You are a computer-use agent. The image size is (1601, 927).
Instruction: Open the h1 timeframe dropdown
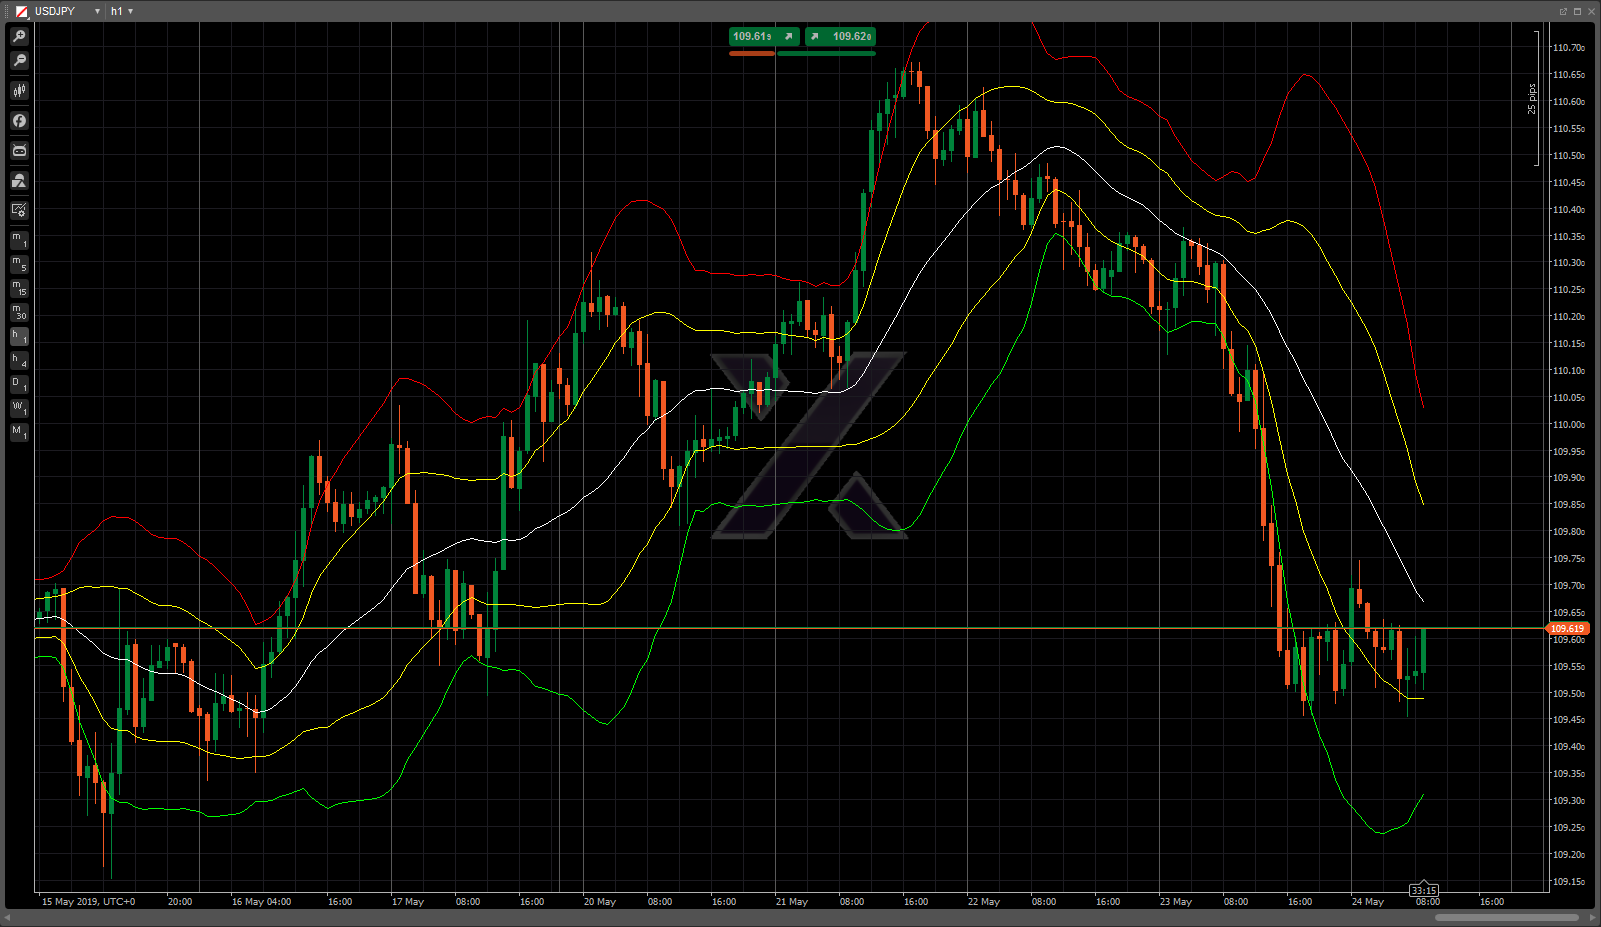tap(130, 11)
